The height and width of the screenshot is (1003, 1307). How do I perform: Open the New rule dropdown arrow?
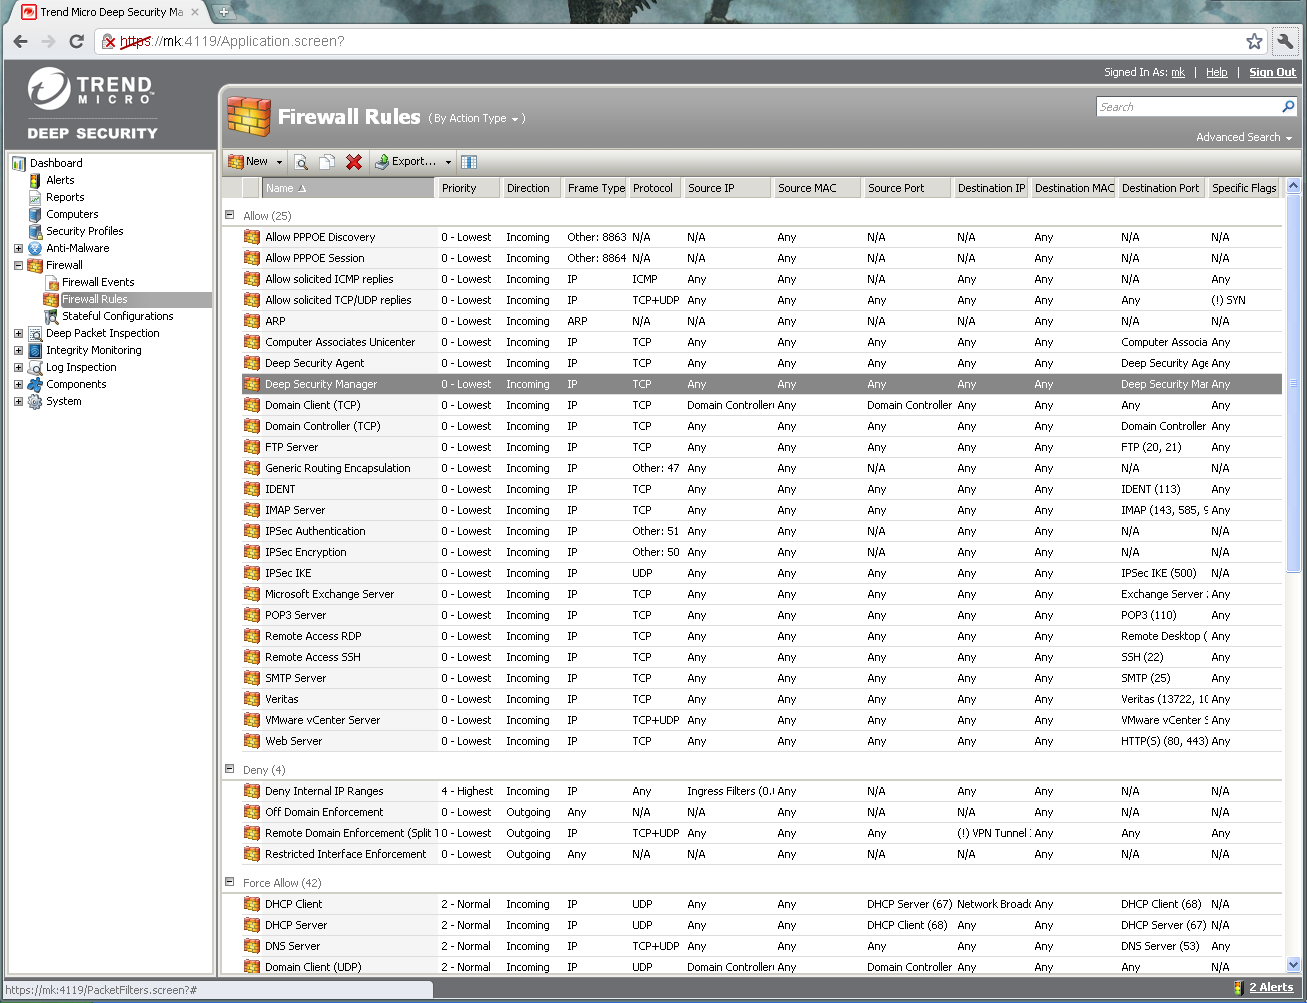click(279, 162)
